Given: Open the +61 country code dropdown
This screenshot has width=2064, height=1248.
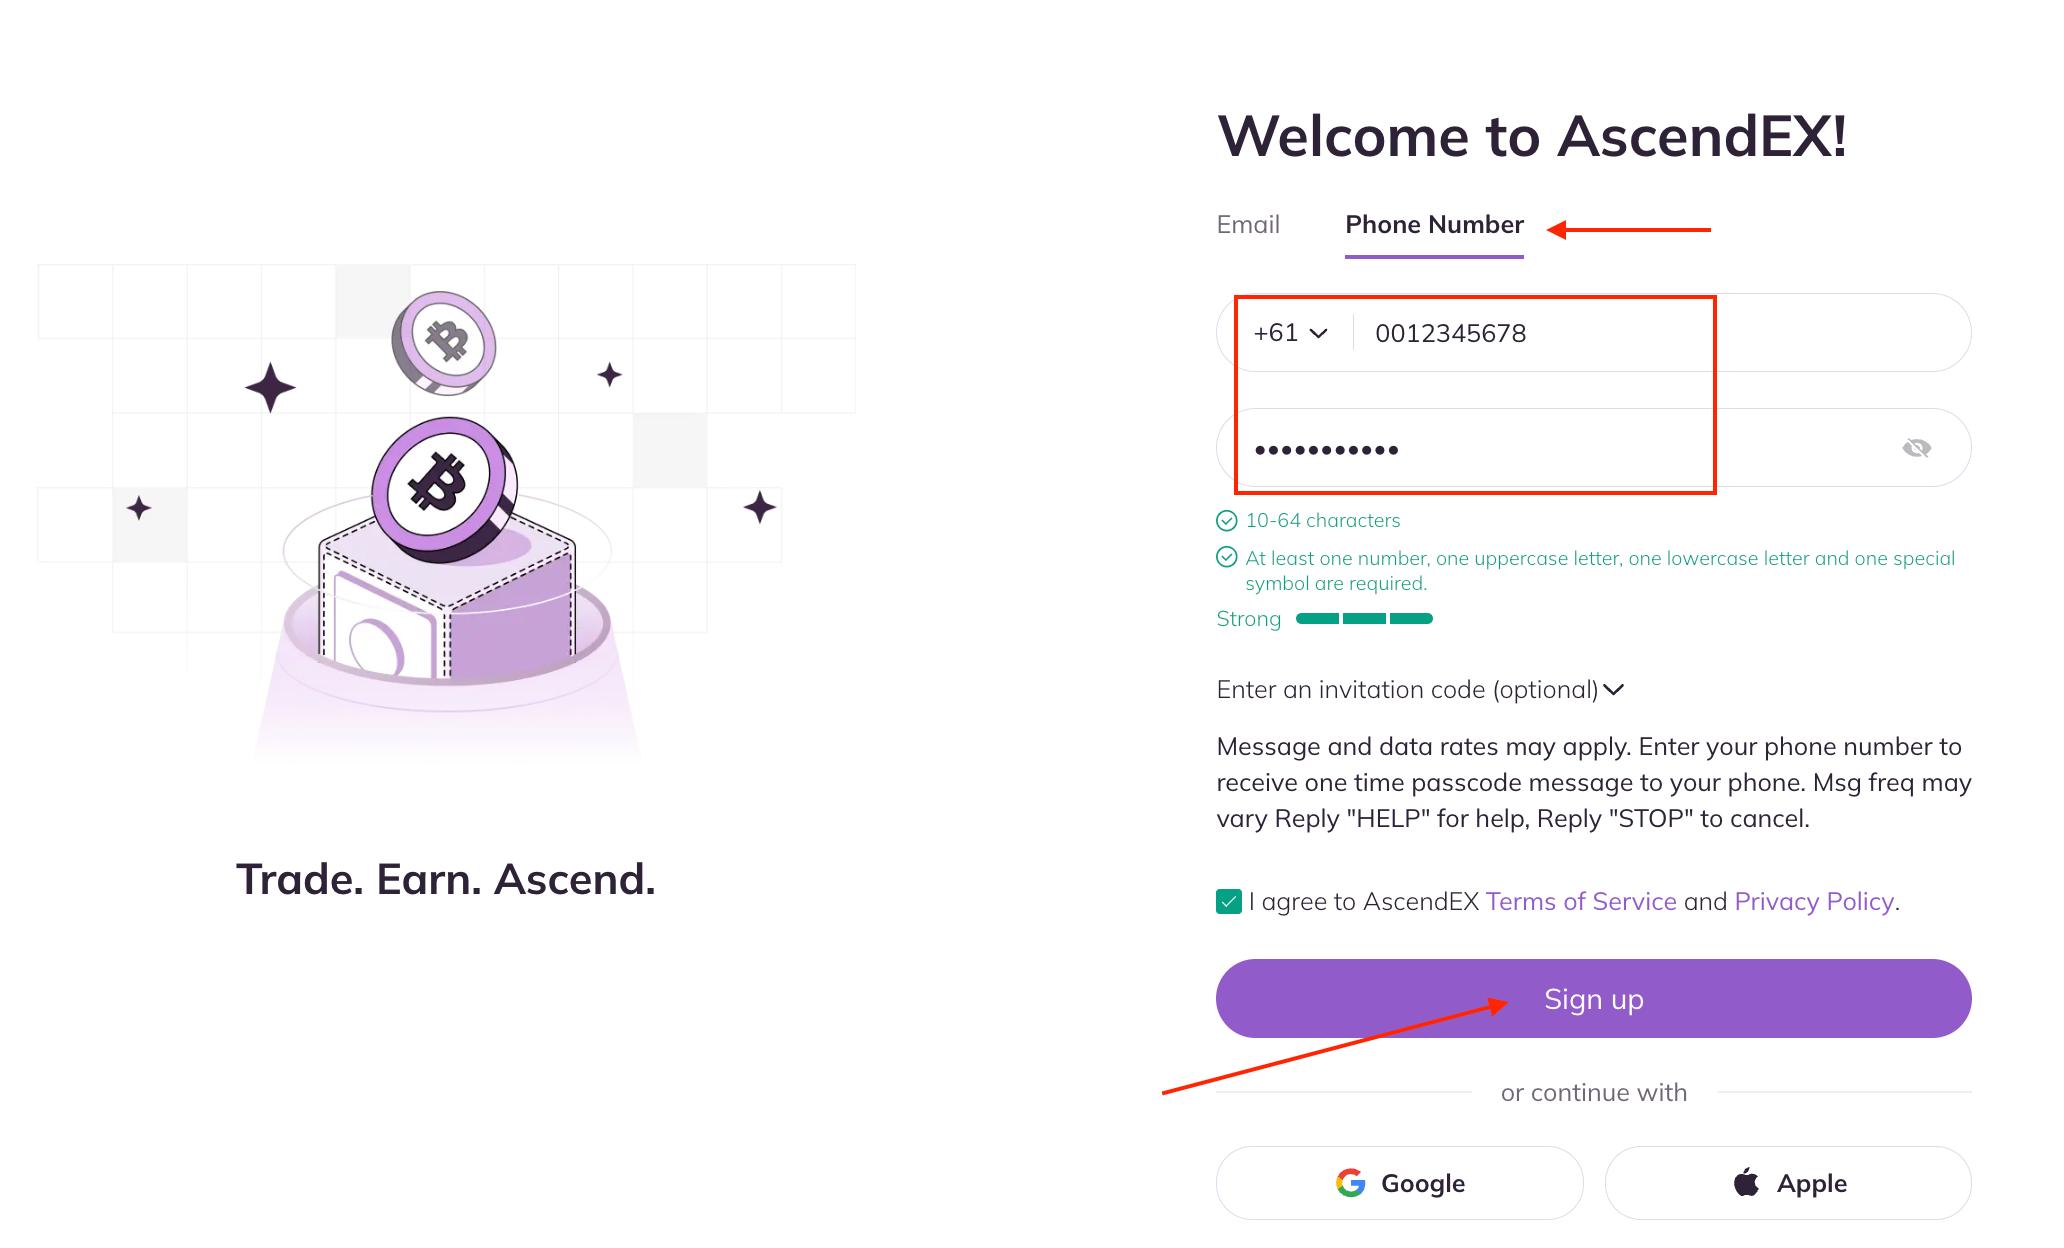Looking at the screenshot, I should [1290, 333].
